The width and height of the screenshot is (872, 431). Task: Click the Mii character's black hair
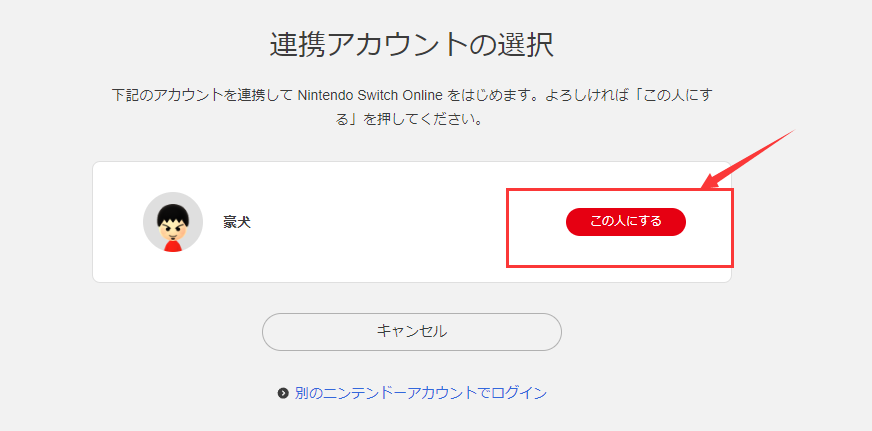[173, 208]
